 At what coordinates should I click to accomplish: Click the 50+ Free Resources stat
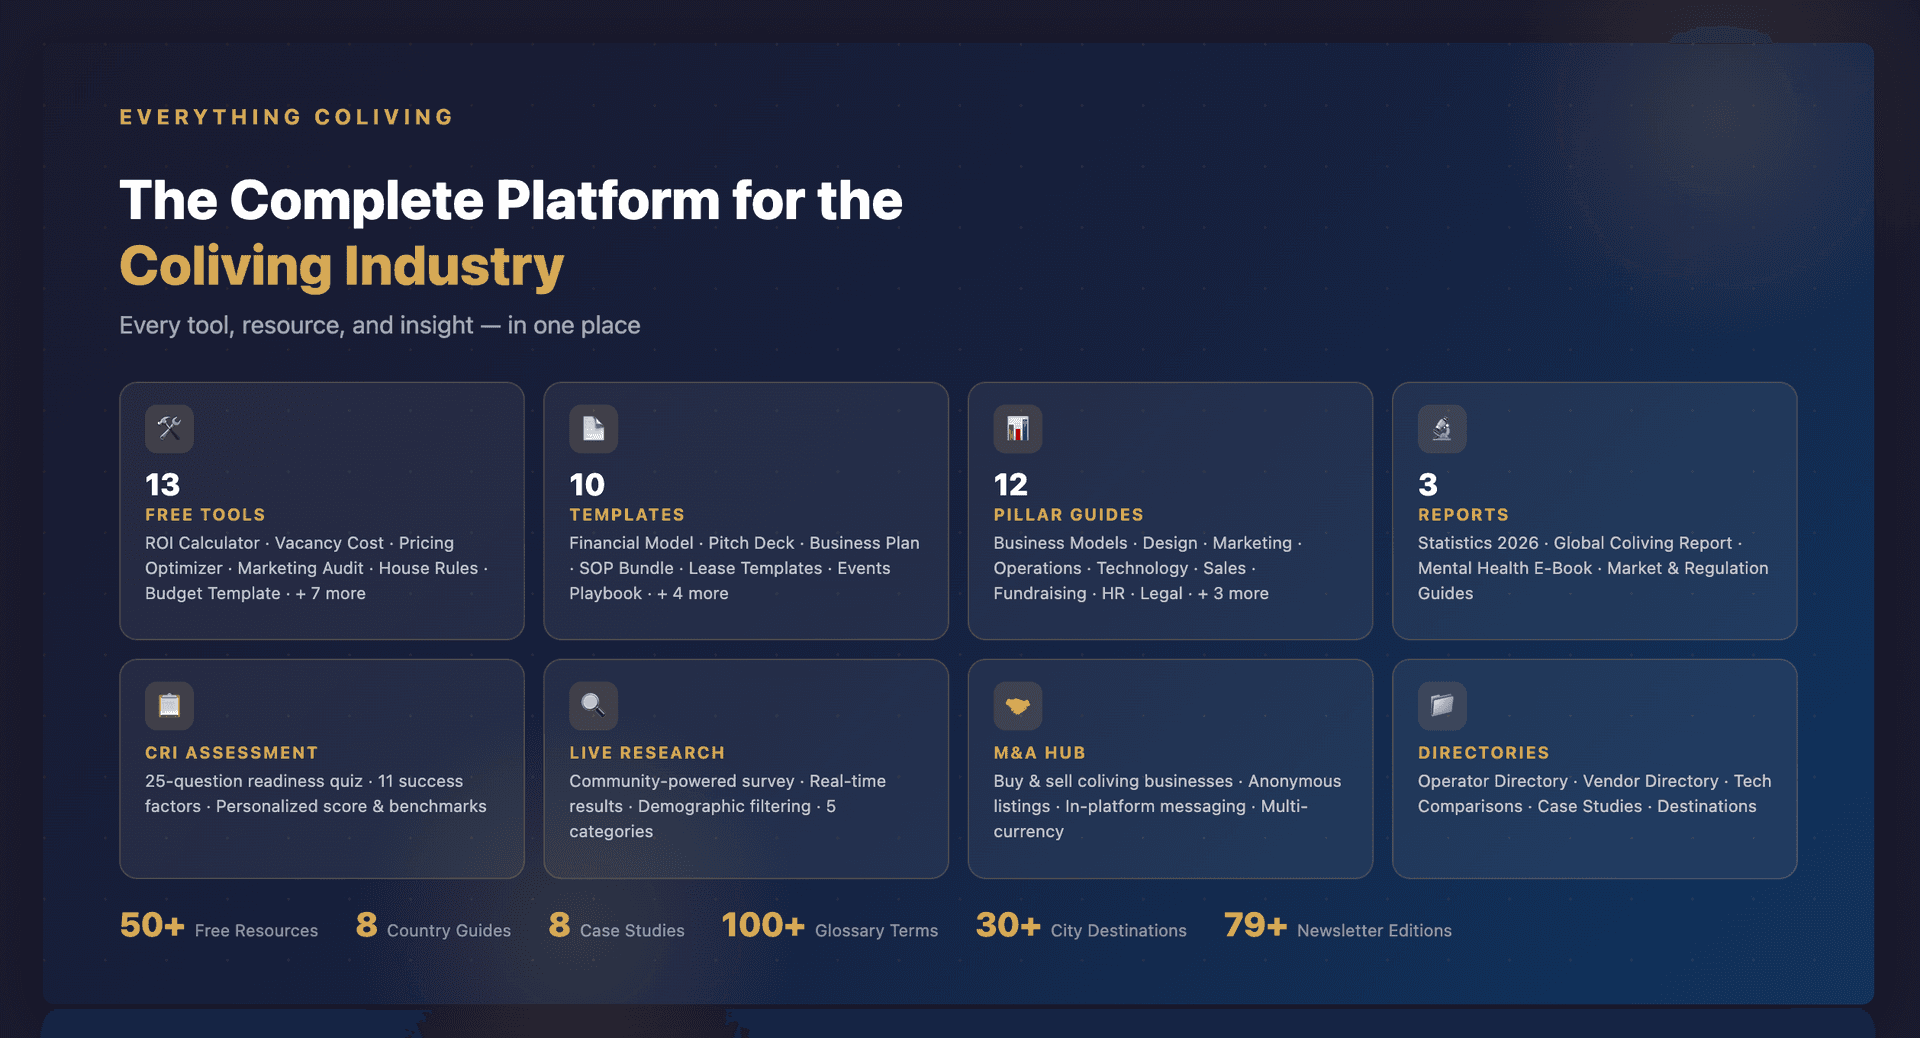218,928
